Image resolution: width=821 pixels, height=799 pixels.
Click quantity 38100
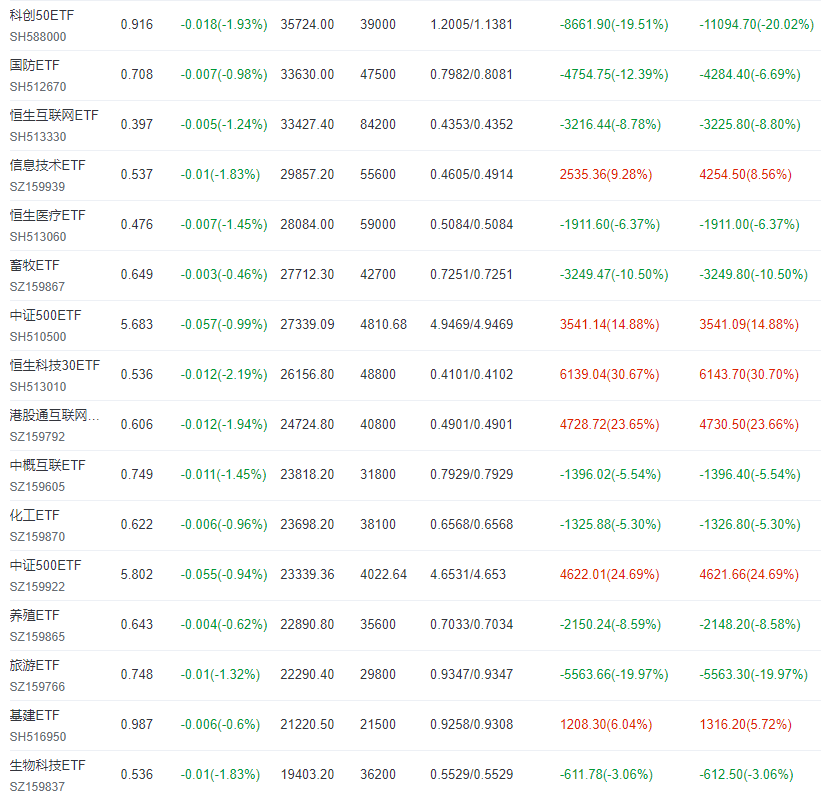point(378,525)
